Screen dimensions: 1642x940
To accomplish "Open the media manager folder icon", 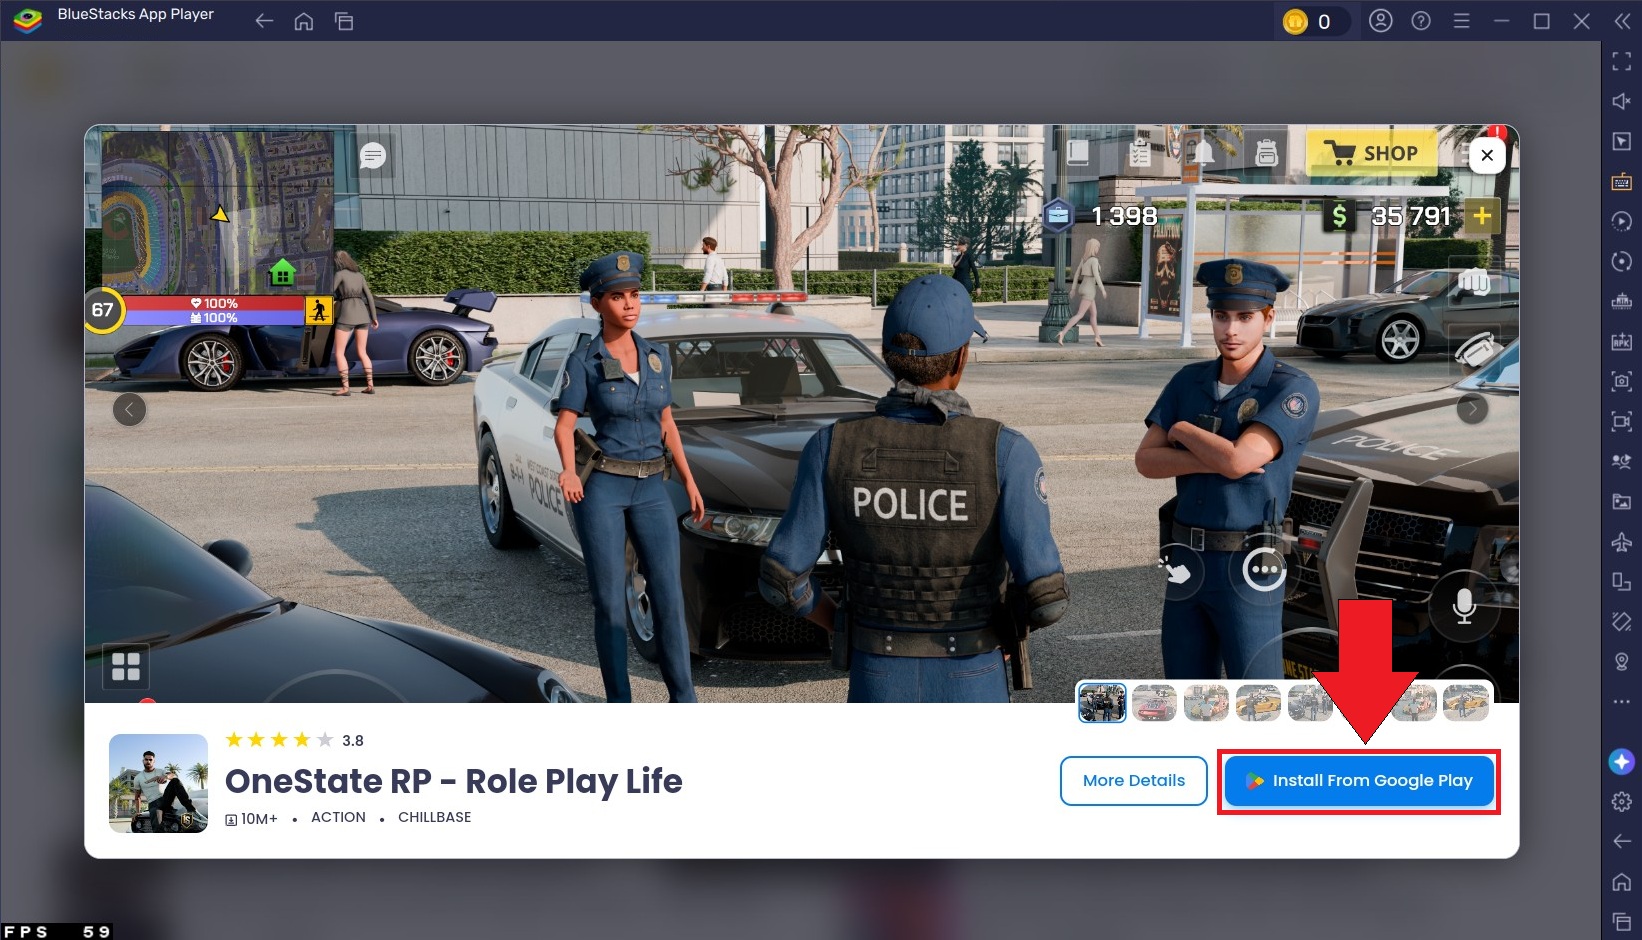I will coord(1622,501).
